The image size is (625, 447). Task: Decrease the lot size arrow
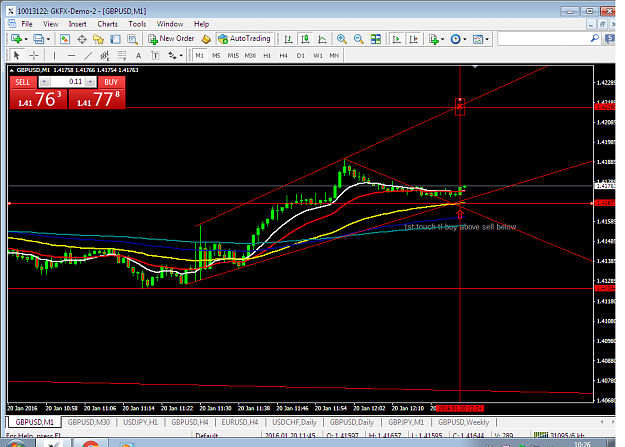point(44,82)
